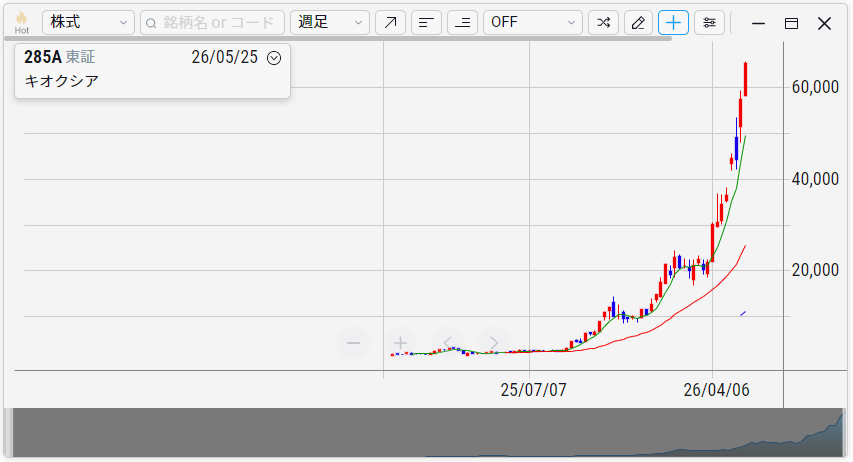Open the chart settings sliders icon
The width and height of the screenshot is (853, 462).
click(x=709, y=22)
